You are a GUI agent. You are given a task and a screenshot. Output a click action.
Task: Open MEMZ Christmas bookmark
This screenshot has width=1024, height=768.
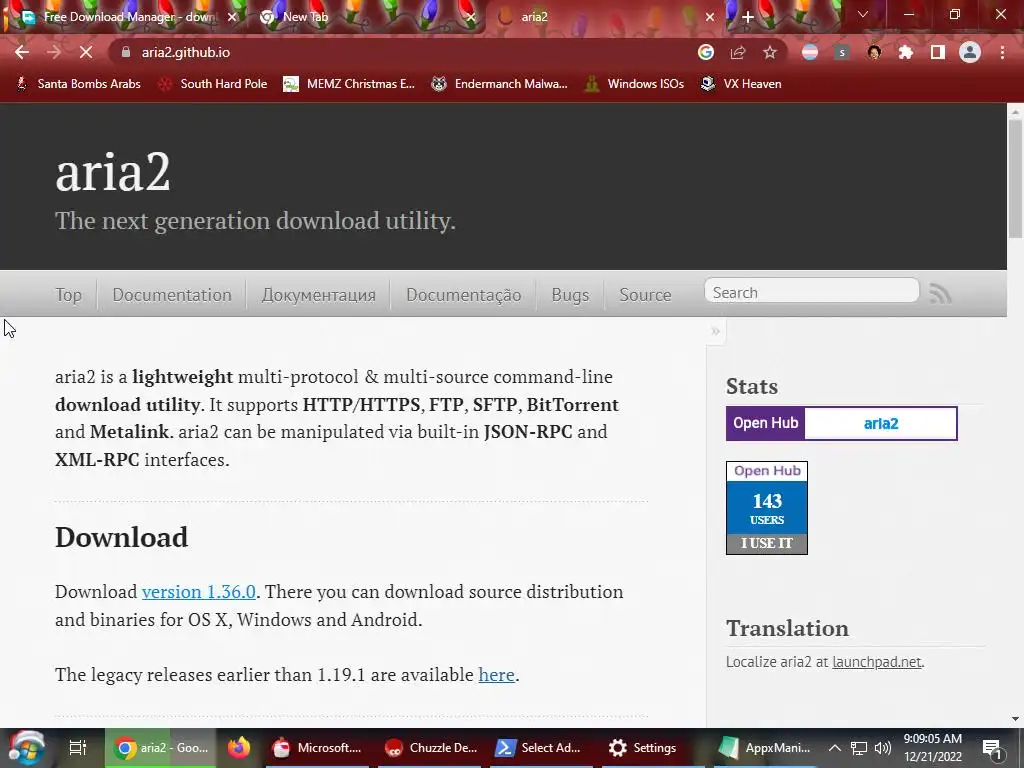tap(349, 84)
